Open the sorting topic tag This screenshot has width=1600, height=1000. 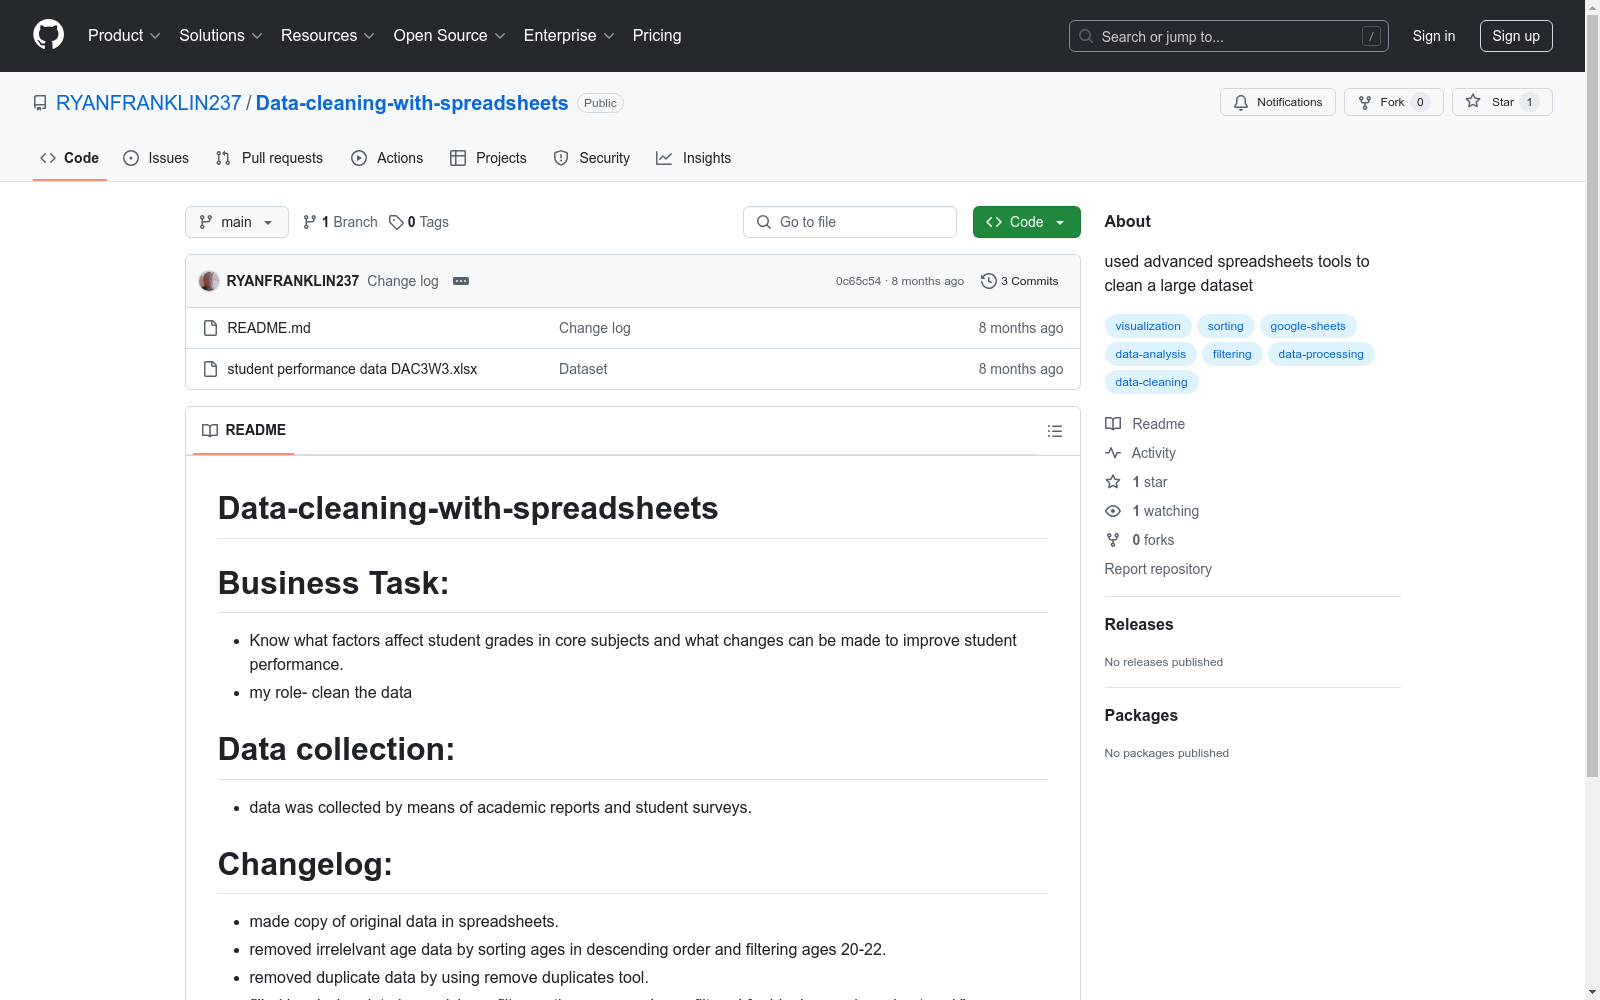[x=1225, y=326]
